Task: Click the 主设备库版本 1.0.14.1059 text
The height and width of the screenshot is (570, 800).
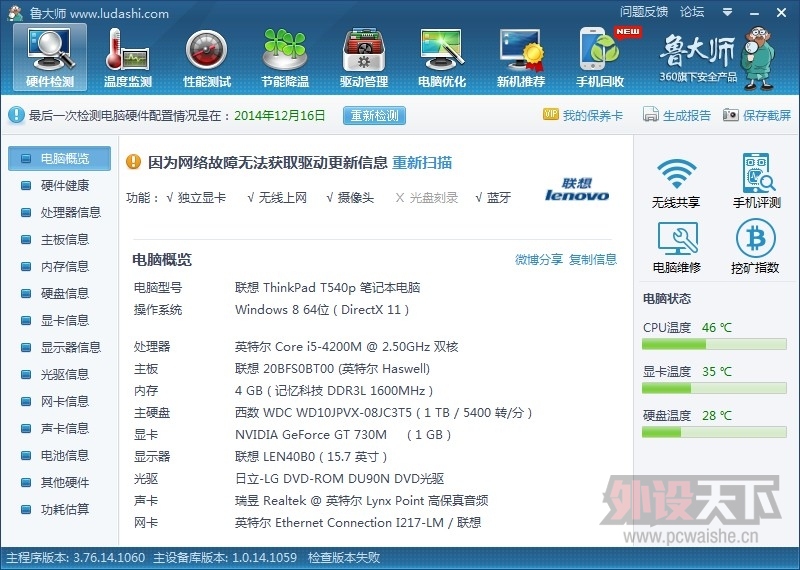Action: tap(225, 557)
